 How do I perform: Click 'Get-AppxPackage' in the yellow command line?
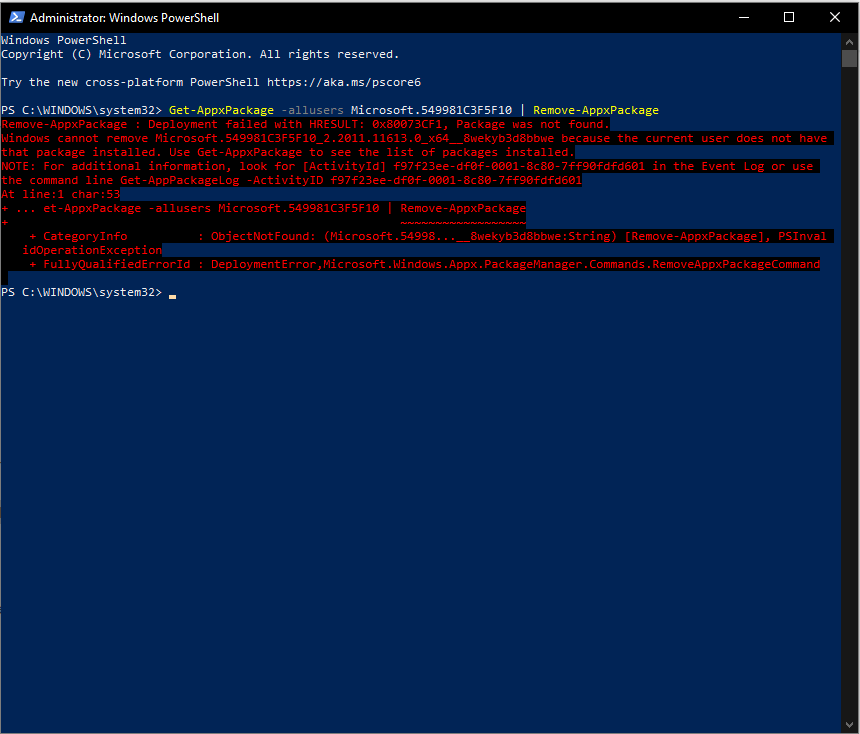(221, 110)
